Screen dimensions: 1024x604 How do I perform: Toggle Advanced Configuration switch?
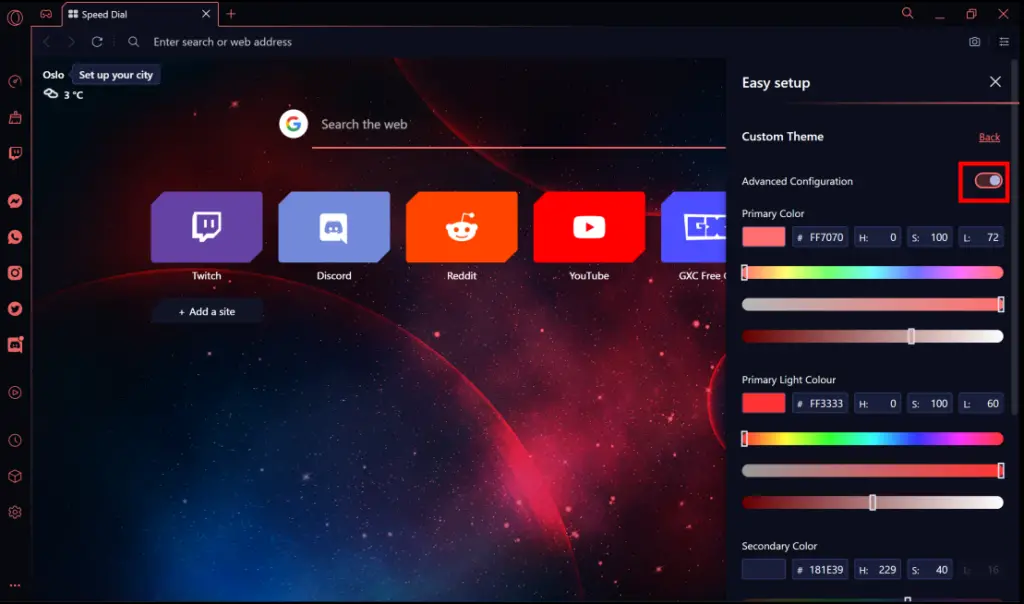988,181
